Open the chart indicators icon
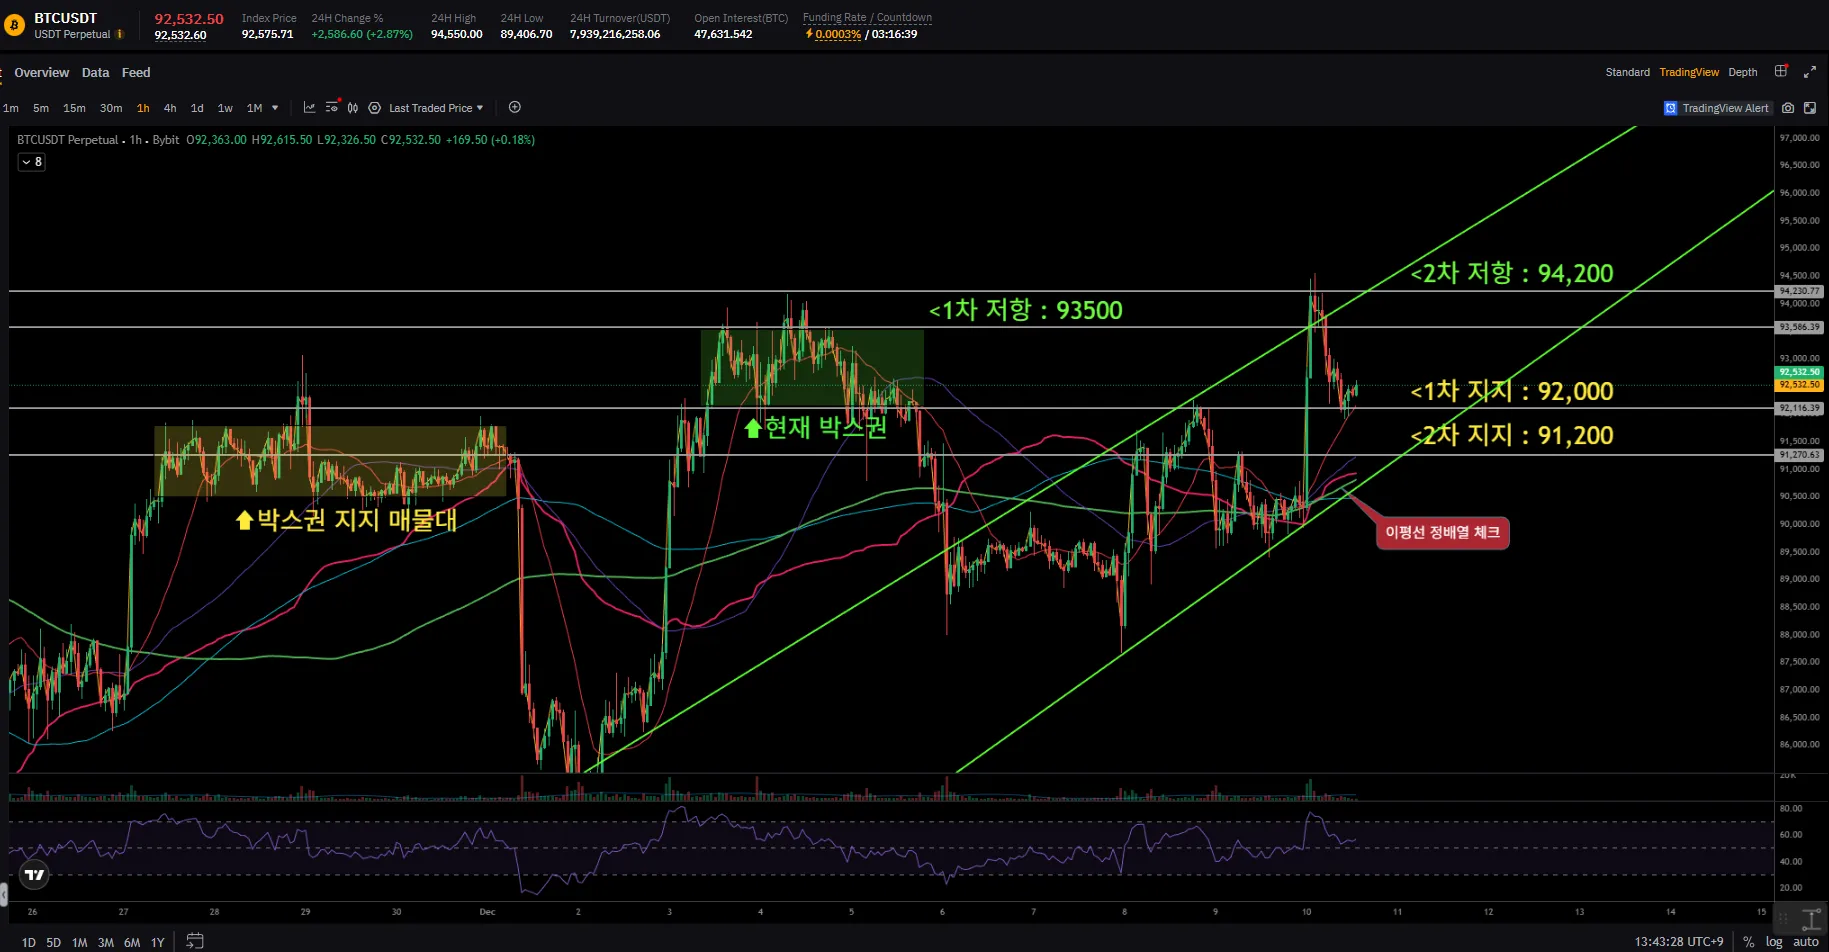Screen dimensions: 1829x952 coord(309,108)
